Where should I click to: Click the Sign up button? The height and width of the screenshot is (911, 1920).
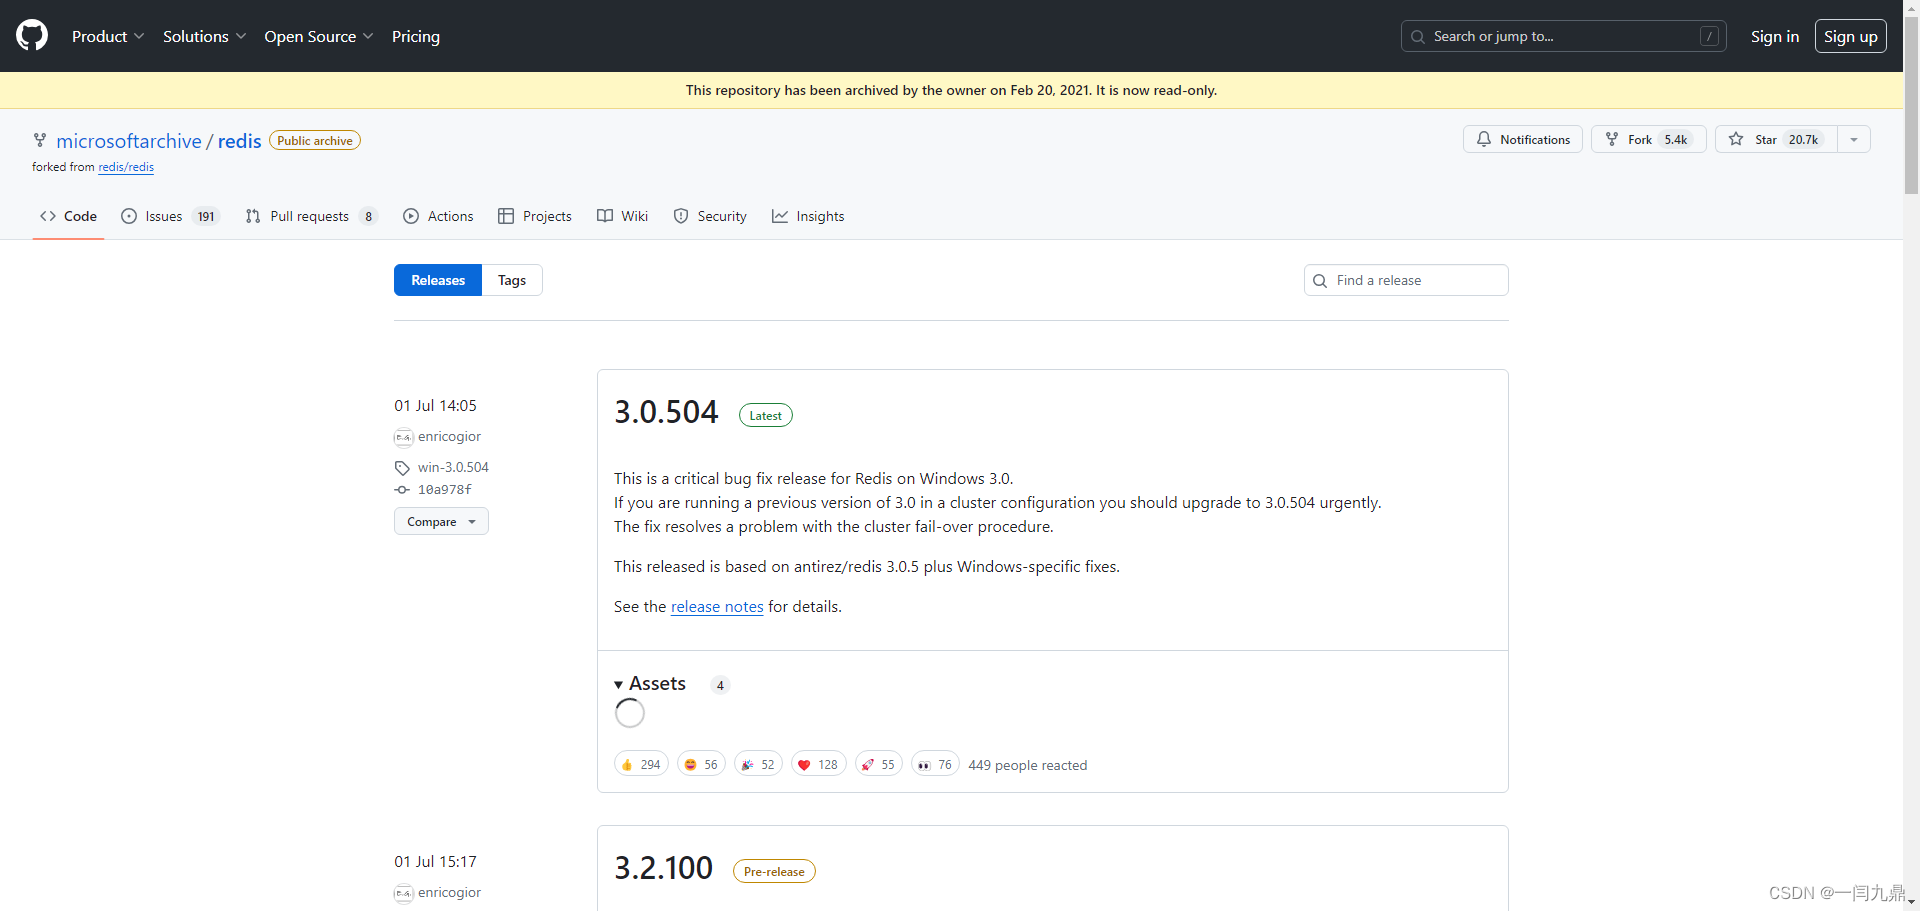tap(1850, 36)
